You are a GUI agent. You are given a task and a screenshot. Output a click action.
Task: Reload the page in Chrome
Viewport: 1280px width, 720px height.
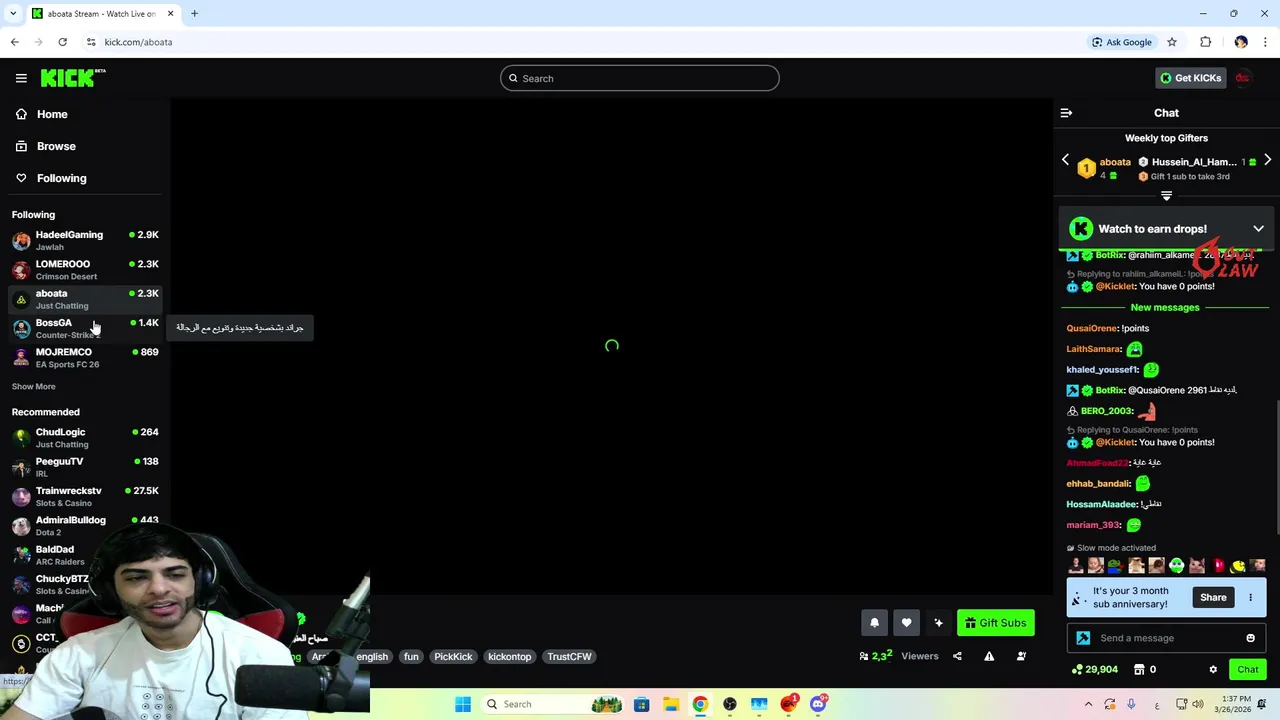pyautogui.click(x=62, y=42)
